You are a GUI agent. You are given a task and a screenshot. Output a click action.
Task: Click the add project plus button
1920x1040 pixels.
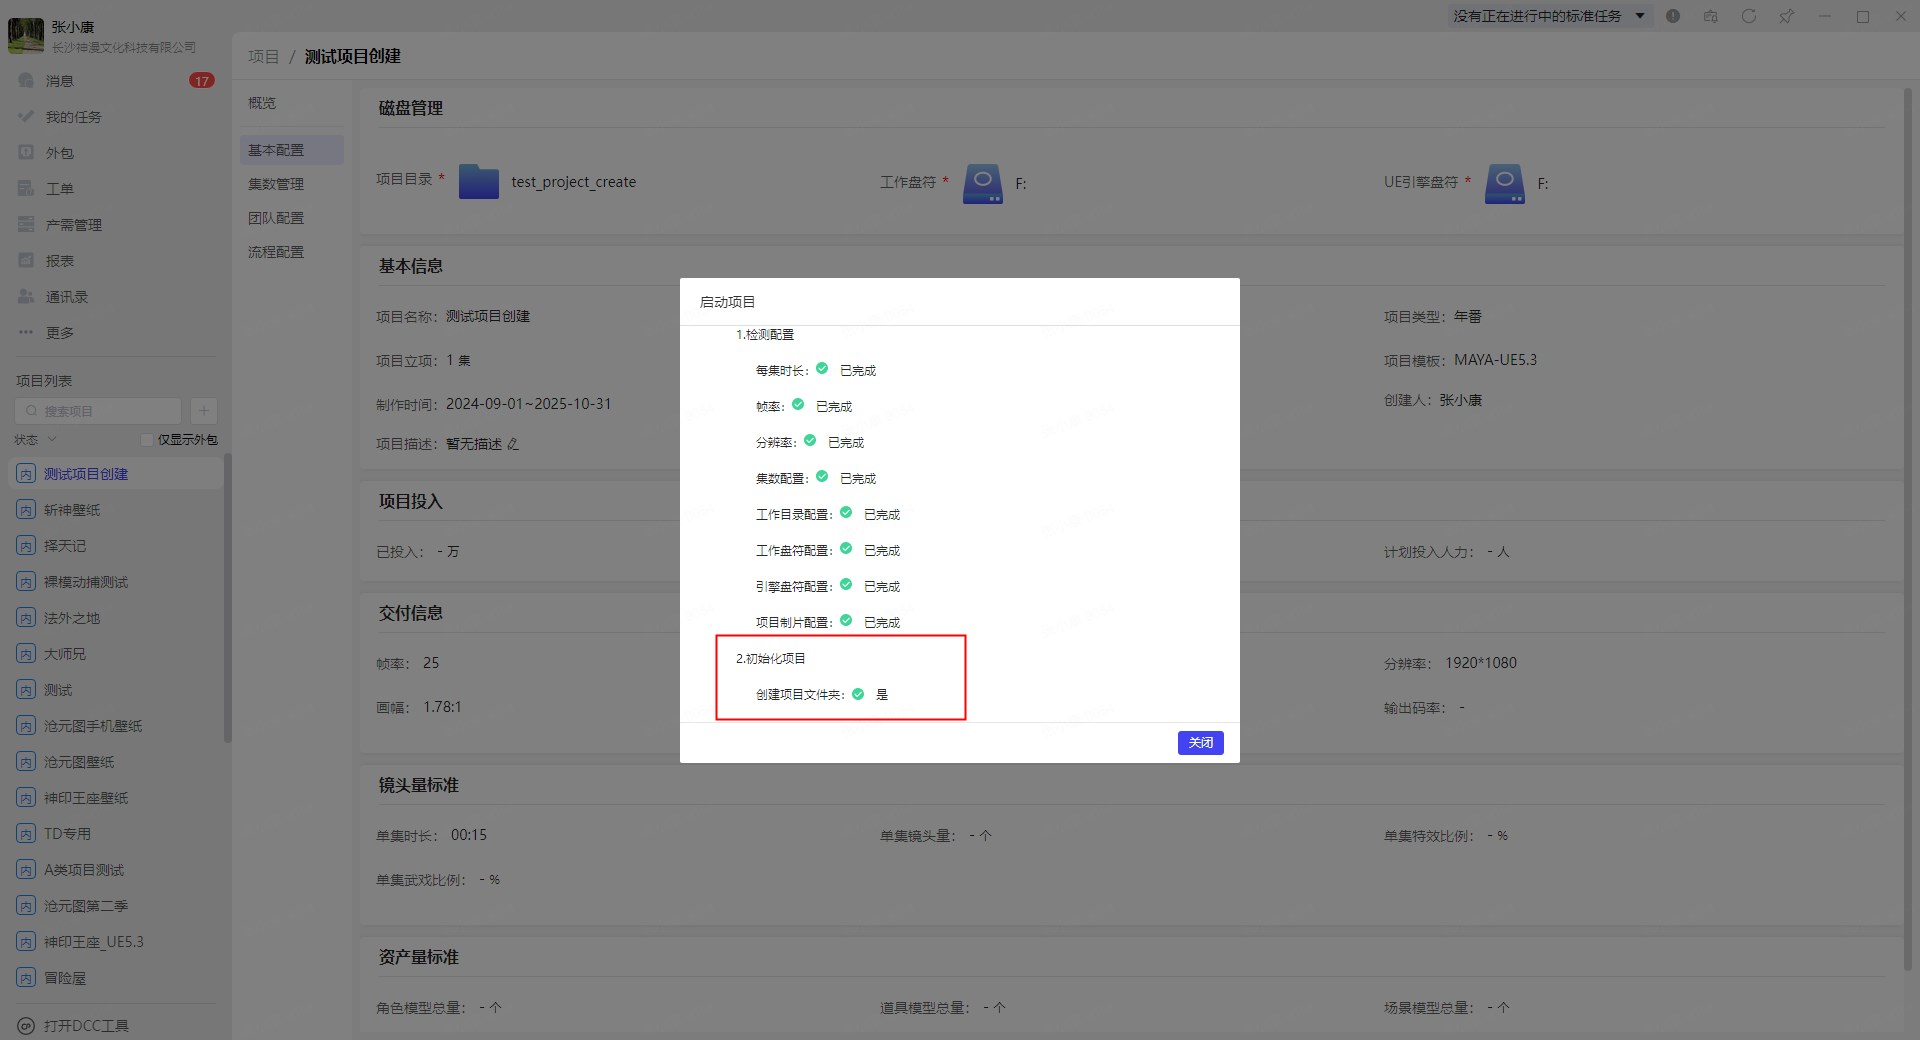pos(203,411)
